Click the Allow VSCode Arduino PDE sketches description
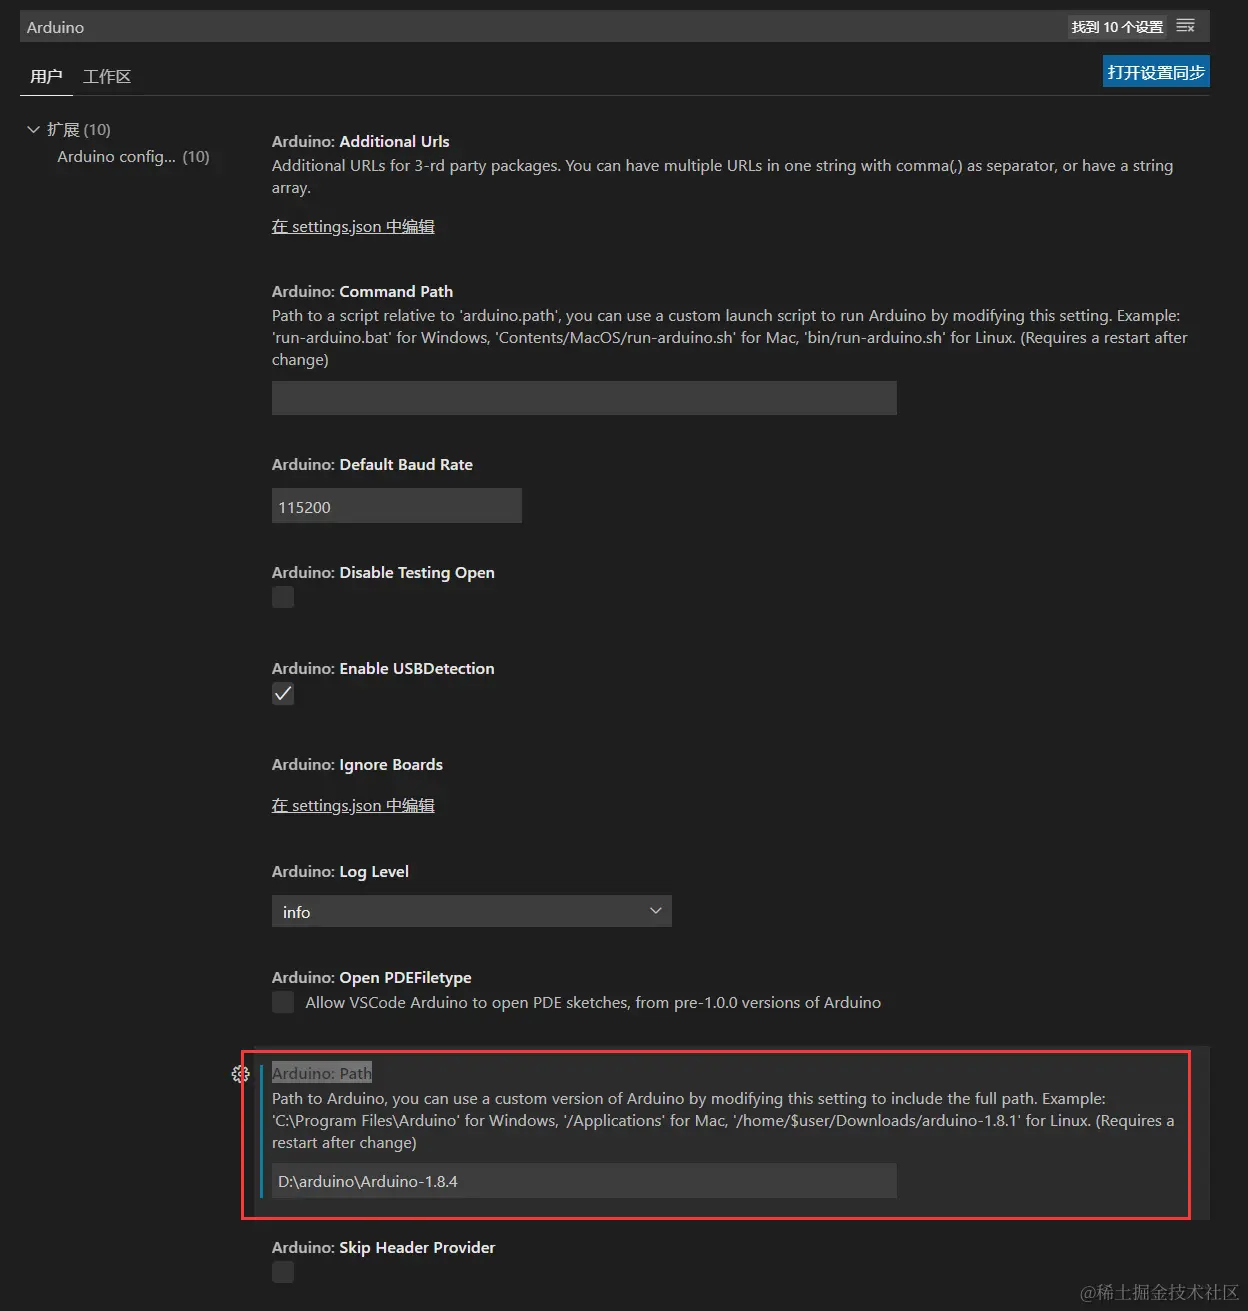Viewport: 1248px width, 1311px height. tap(593, 1002)
